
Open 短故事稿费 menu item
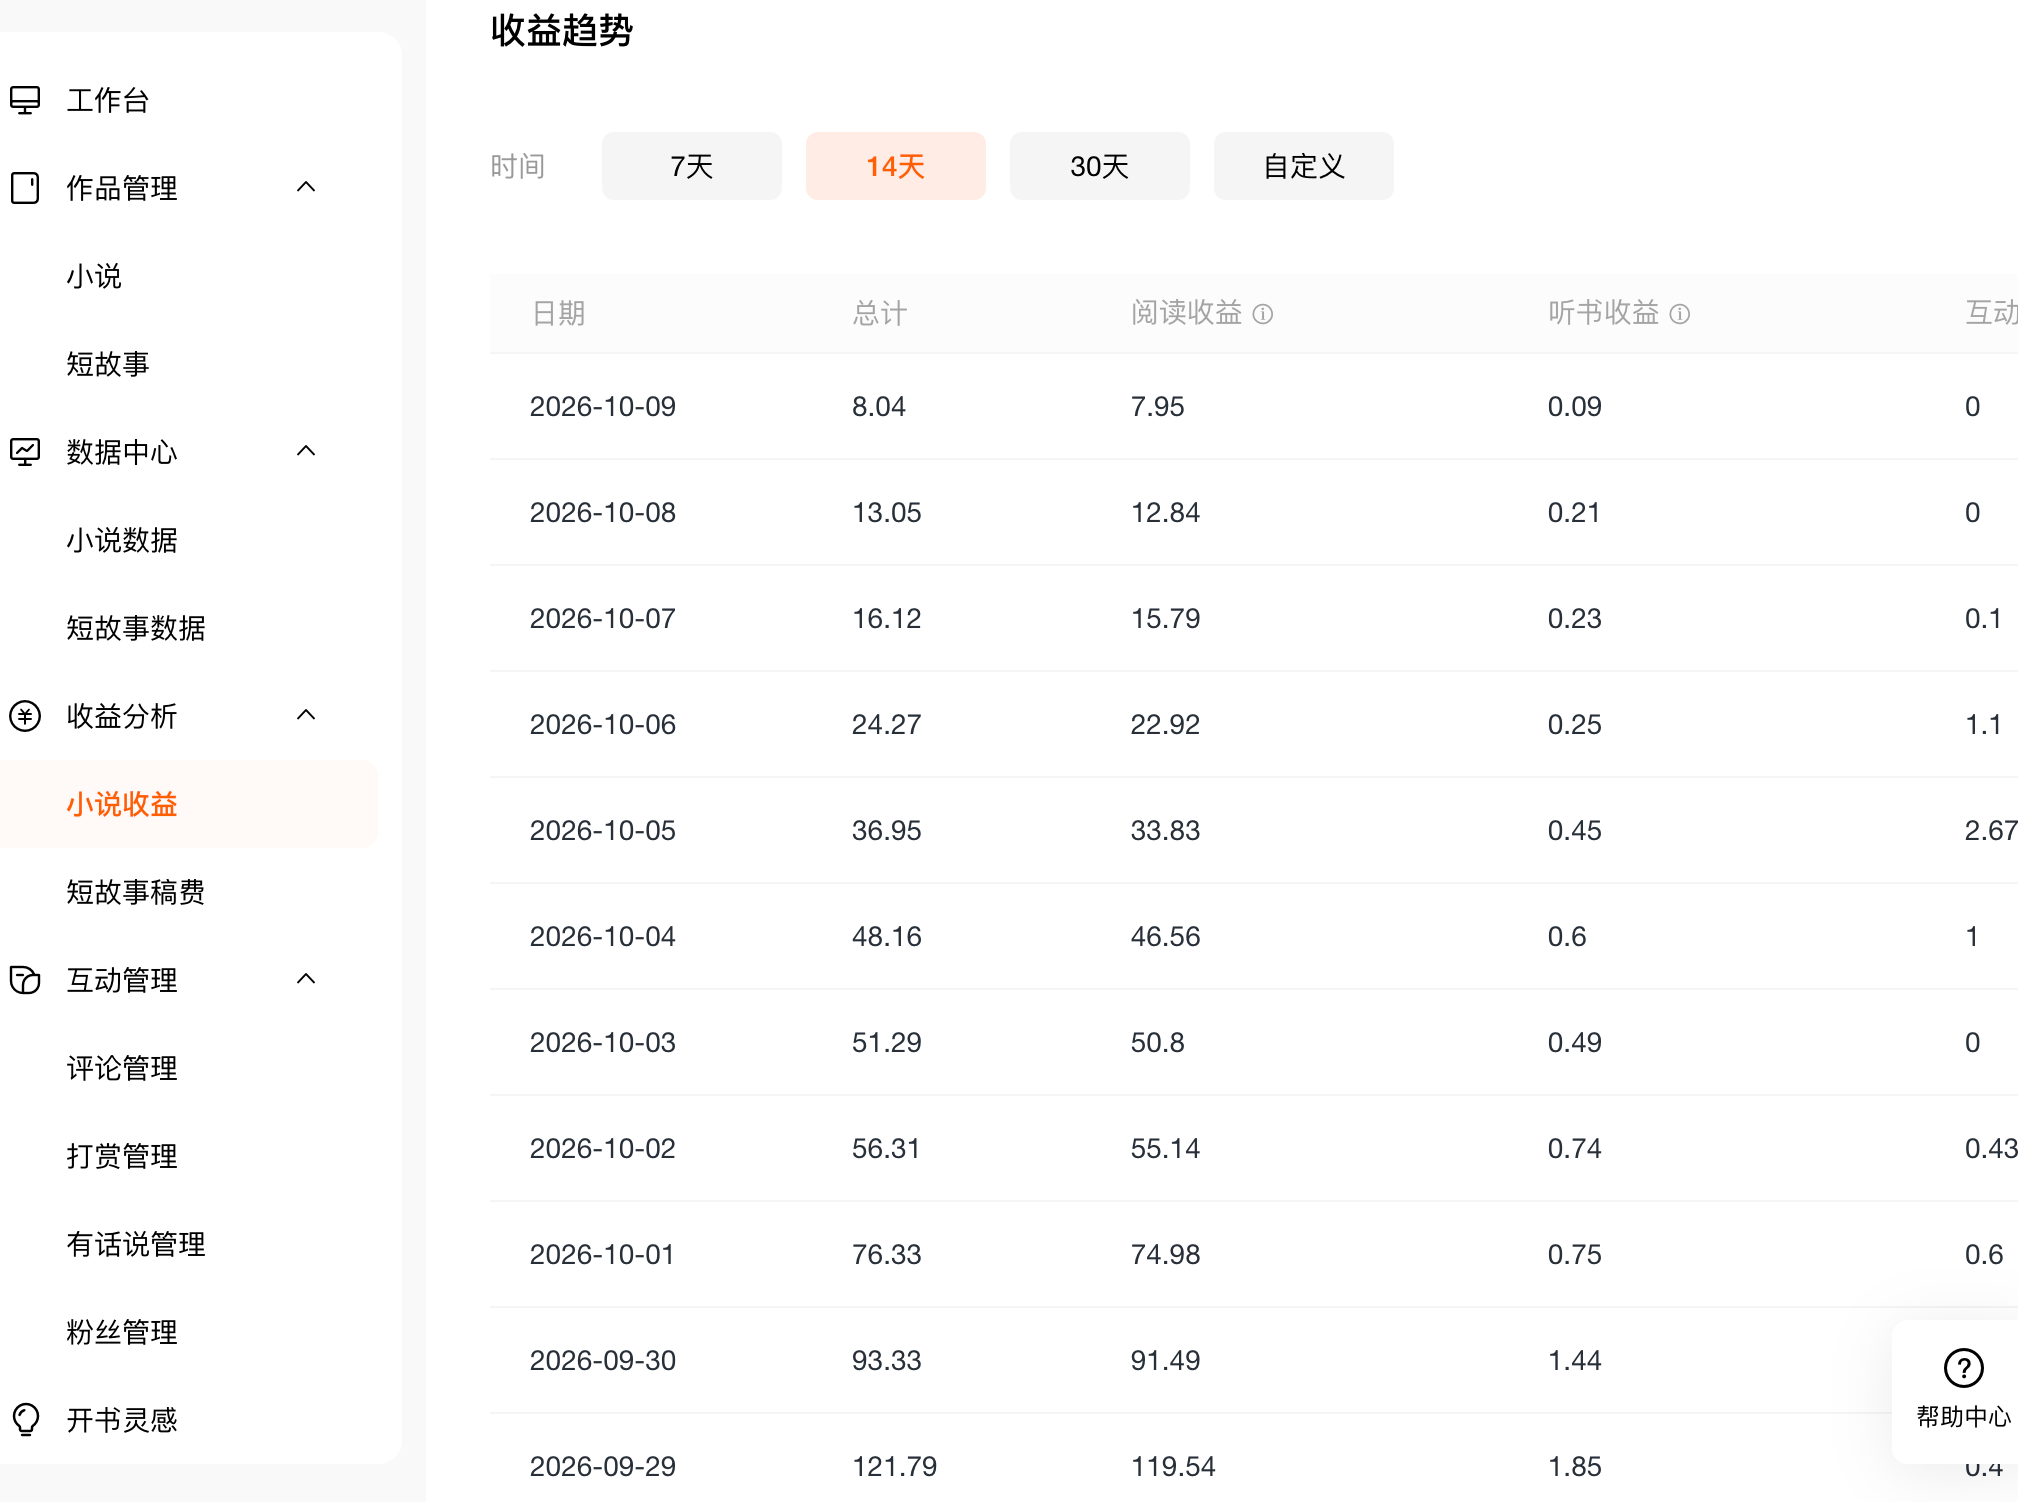[x=136, y=892]
